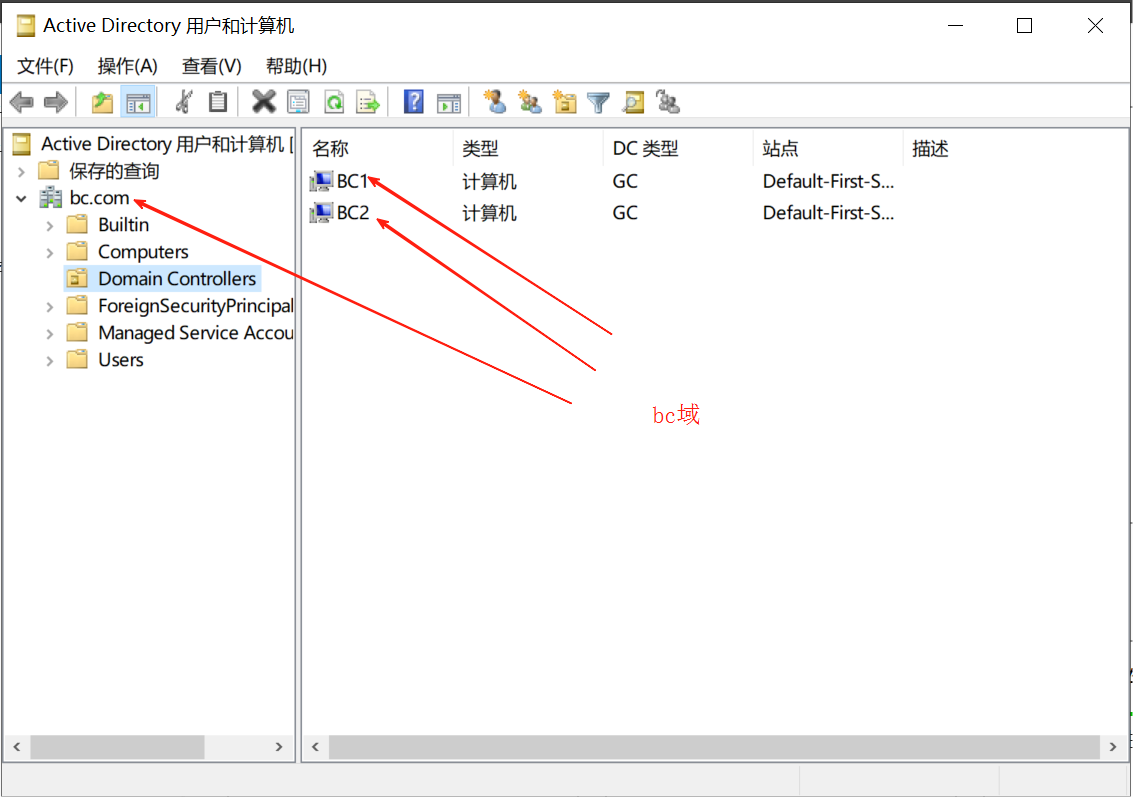Click the Export list icon
Viewport: 1133px width, 797px height.
(x=368, y=103)
